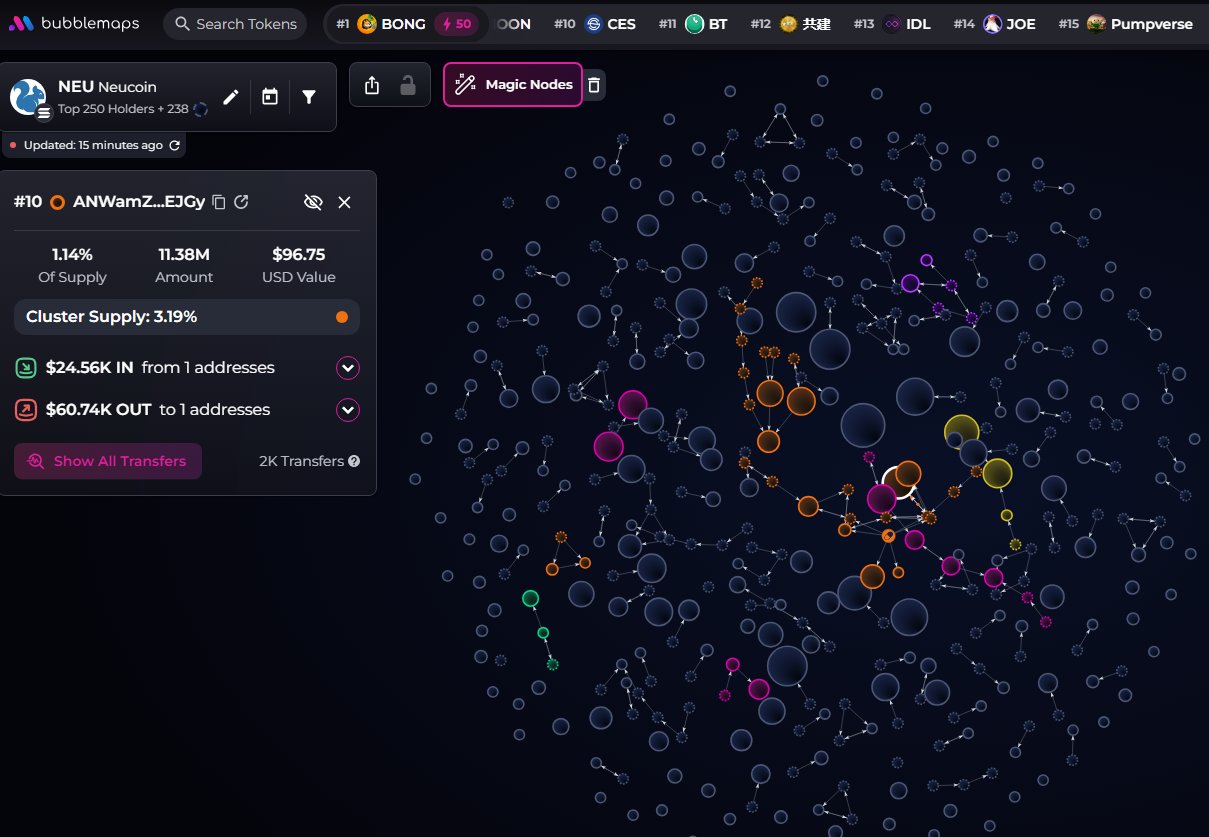The height and width of the screenshot is (837, 1209).
Task: Copy the ANWamZ...EJGy wallet address
Action: [219, 202]
